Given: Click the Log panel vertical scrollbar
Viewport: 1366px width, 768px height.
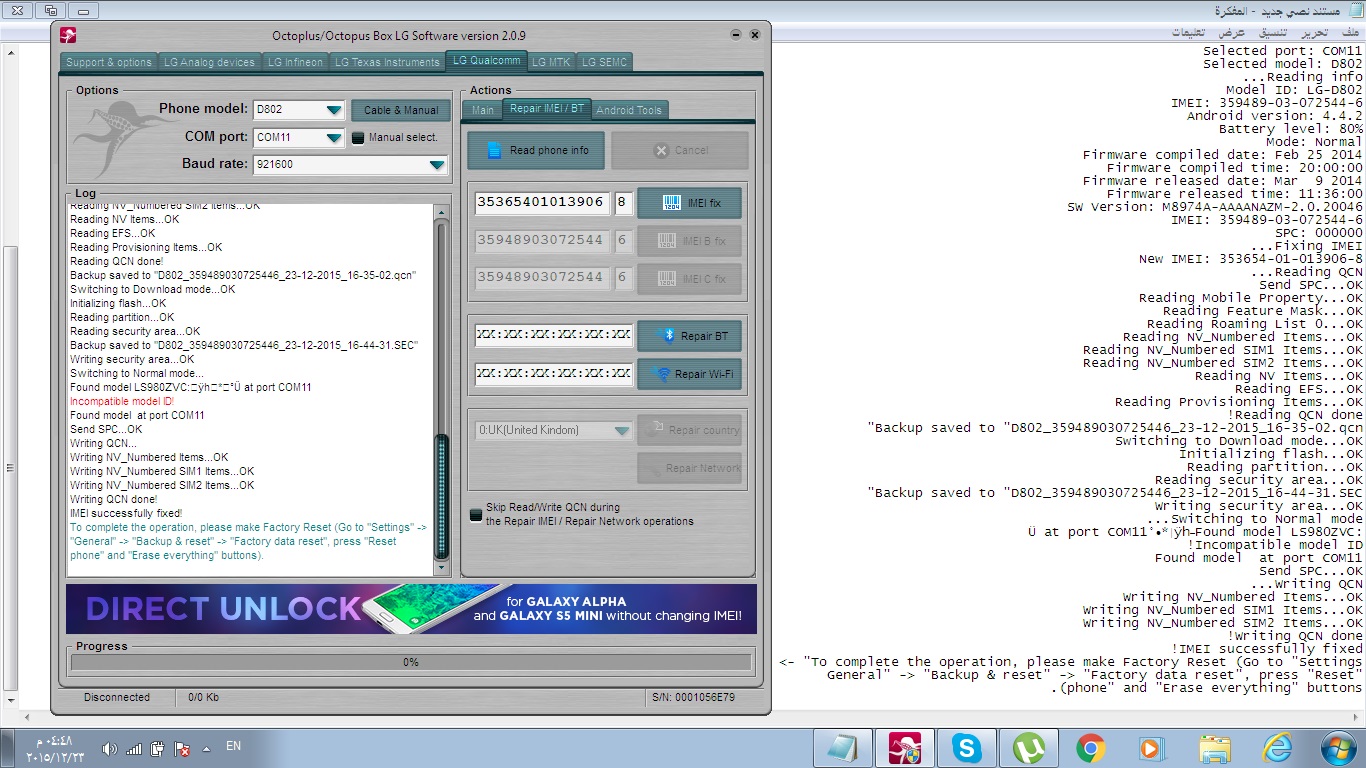Looking at the screenshot, I should (x=442, y=390).
